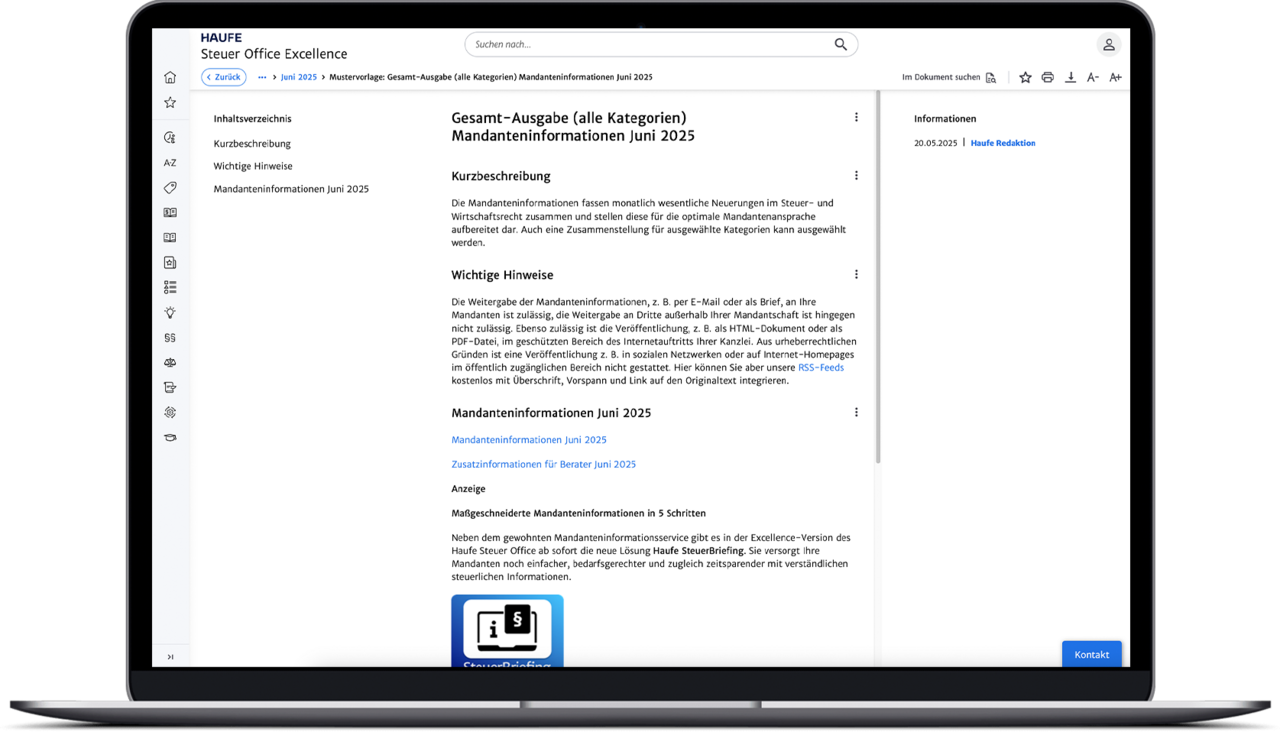The image size is (1280, 732).
Task: Decrease font size with A- icon
Action: (x=1092, y=77)
